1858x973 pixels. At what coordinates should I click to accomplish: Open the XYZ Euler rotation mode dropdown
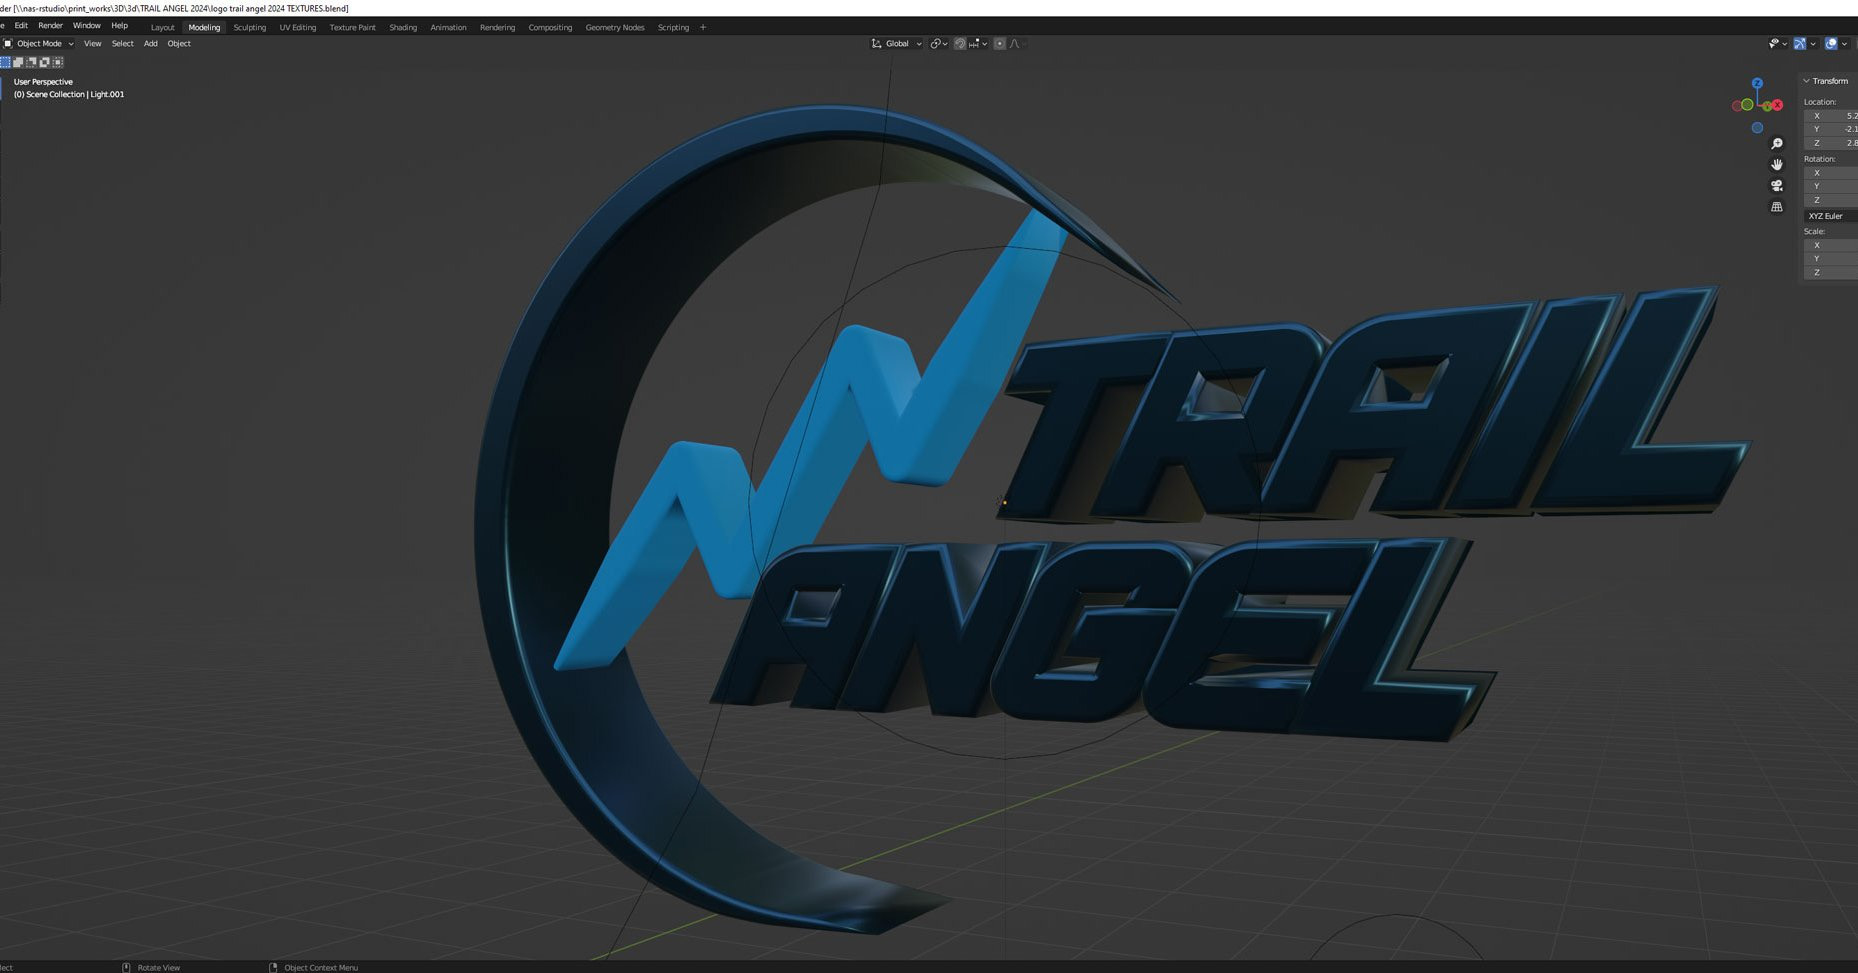[x=1830, y=216]
